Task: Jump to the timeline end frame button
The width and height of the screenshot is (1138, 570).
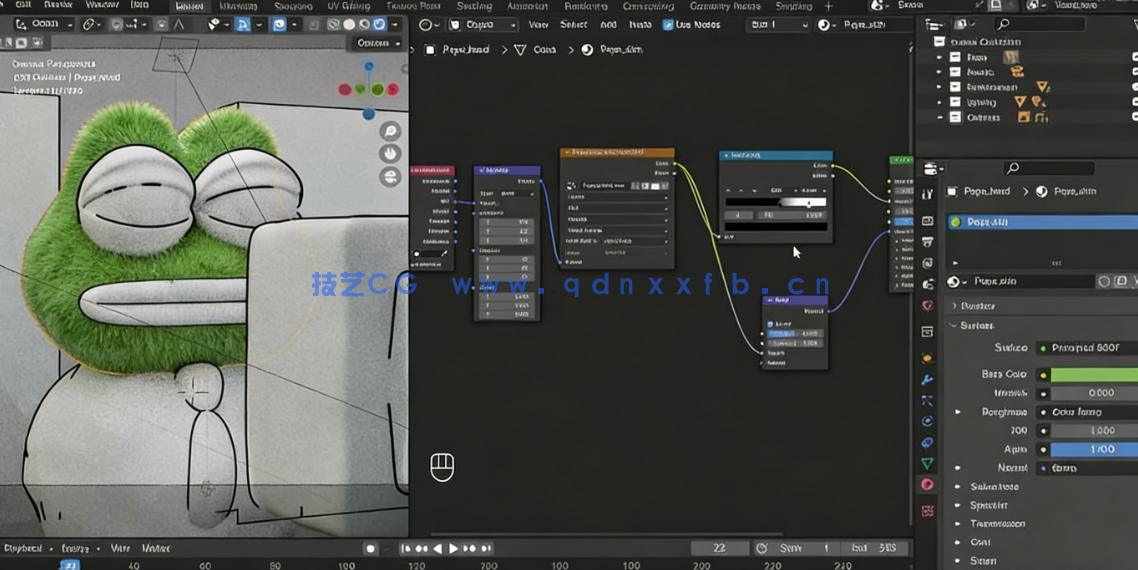Action: (486, 548)
